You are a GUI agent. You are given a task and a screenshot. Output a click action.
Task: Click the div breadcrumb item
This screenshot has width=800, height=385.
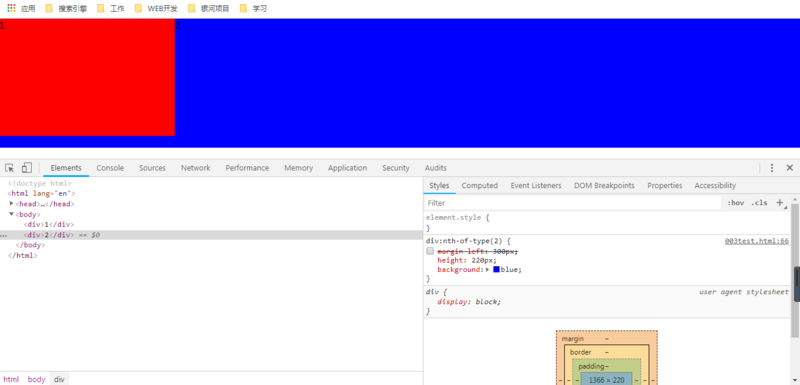(x=60, y=379)
